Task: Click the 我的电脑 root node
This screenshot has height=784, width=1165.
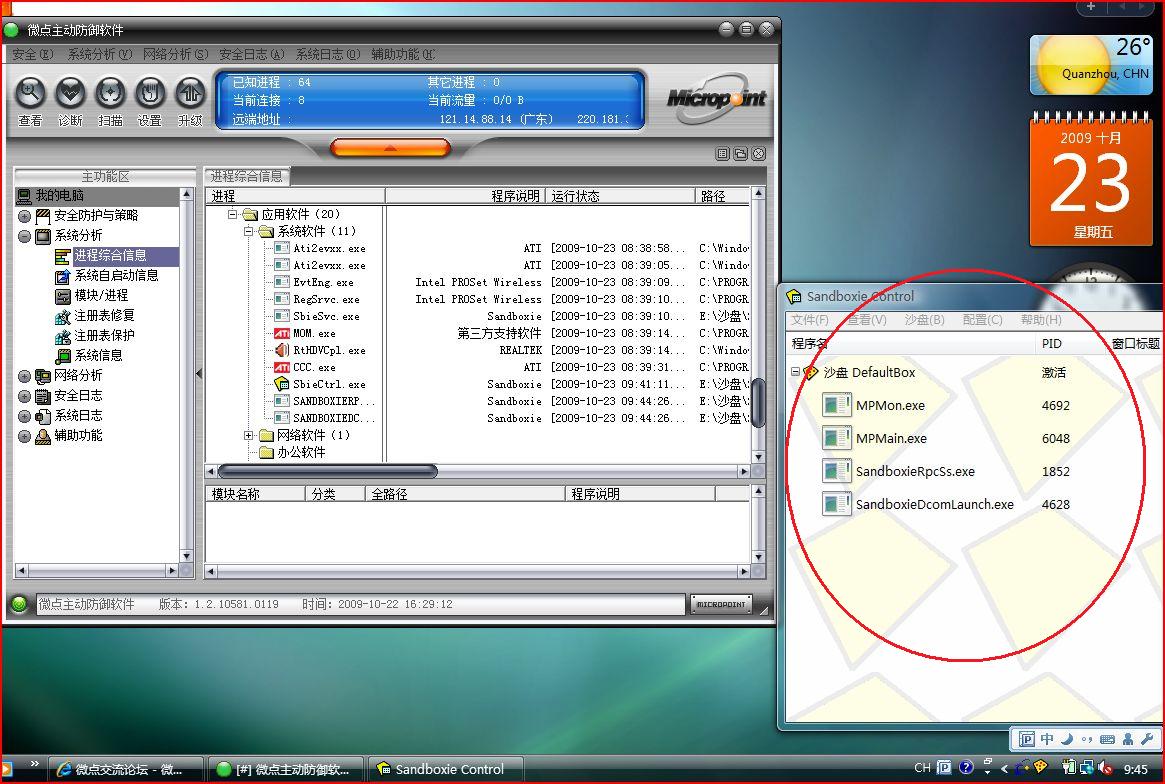Action: (x=59, y=195)
